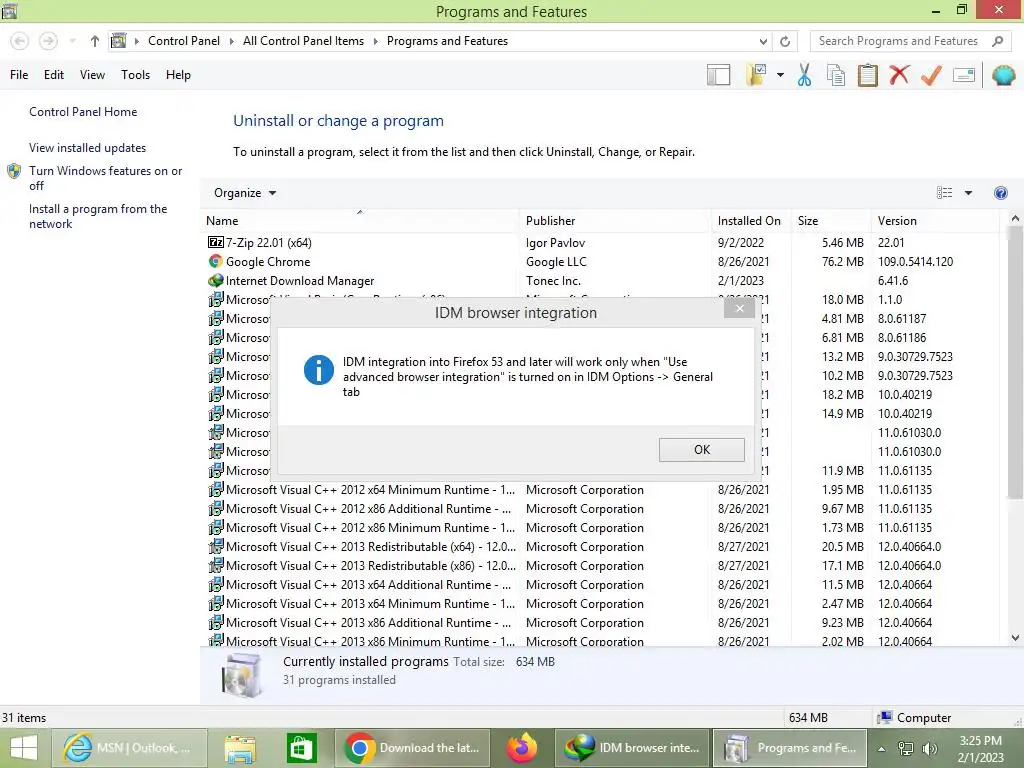Open the Organize dropdown
The height and width of the screenshot is (768, 1024).
point(245,193)
